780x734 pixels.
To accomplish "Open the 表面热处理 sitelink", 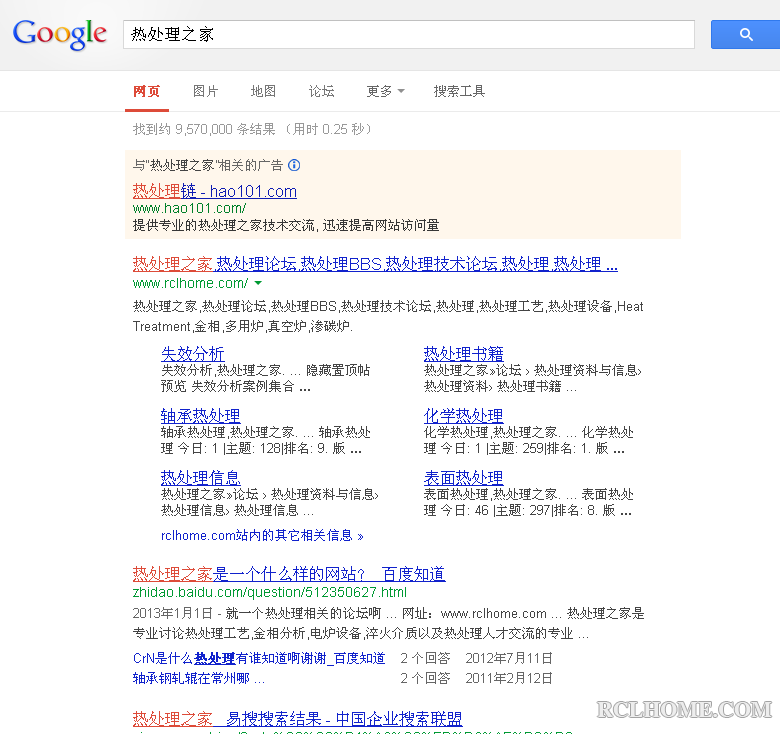I will click(x=463, y=477).
